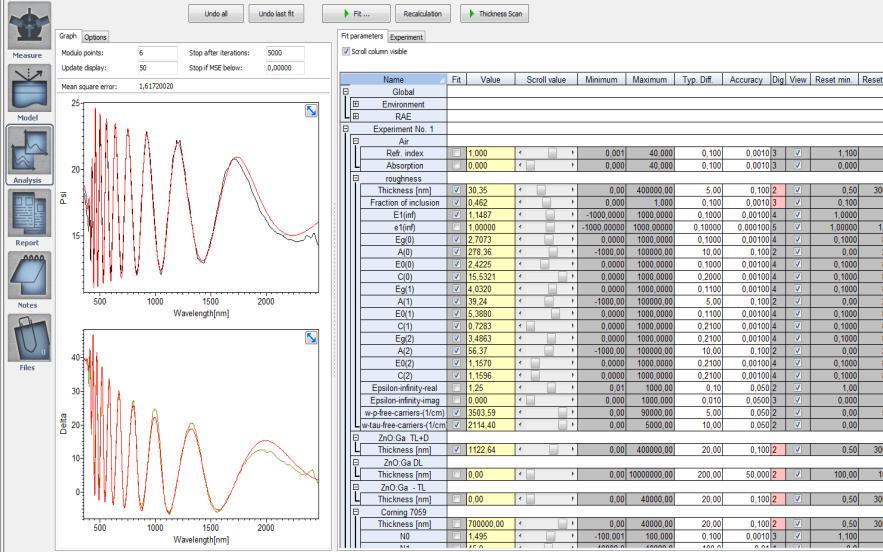Screen dimensions: 883x552
Task: Click the Value cell of Eg(1) row
Action: pos(490,290)
